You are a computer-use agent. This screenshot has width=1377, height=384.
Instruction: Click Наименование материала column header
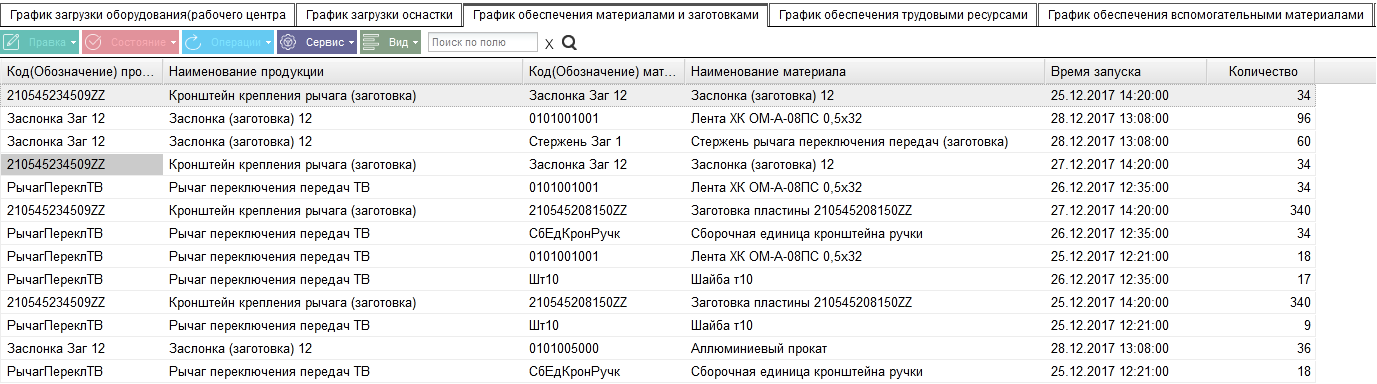(864, 71)
